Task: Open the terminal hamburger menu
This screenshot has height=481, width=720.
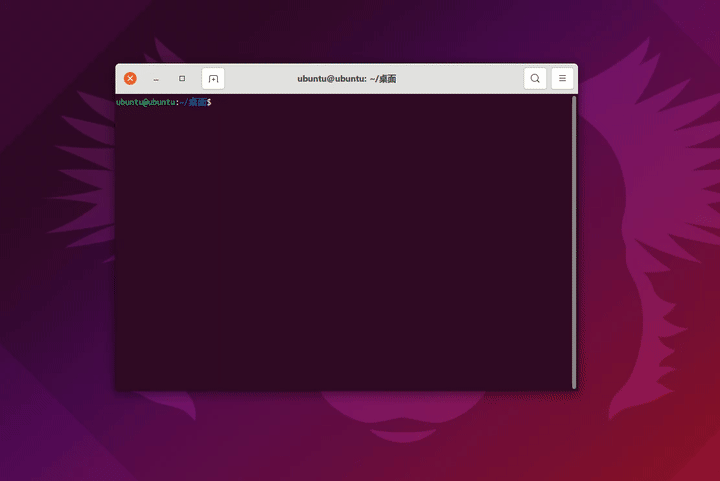Action: 562,78
